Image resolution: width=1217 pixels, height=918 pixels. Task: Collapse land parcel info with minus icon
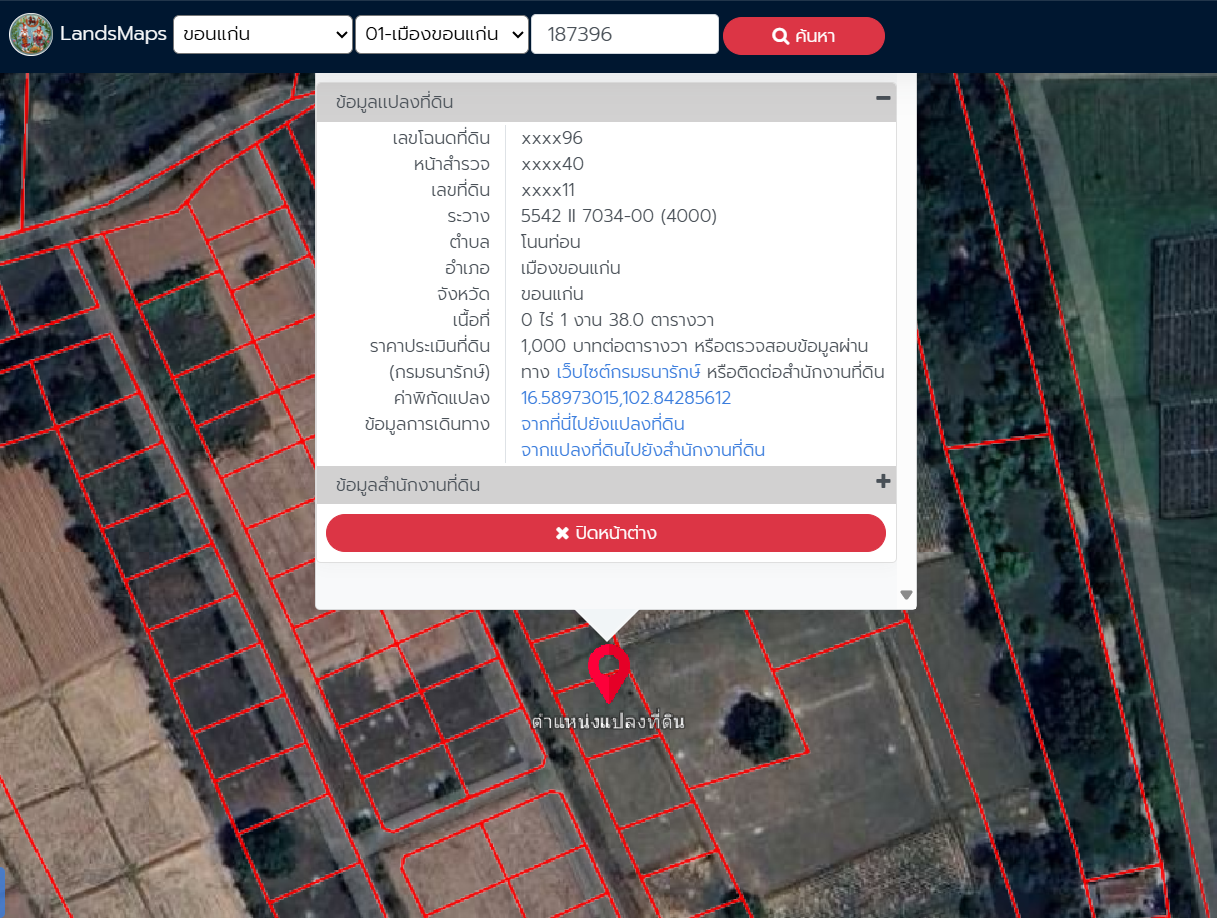(x=882, y=98)
